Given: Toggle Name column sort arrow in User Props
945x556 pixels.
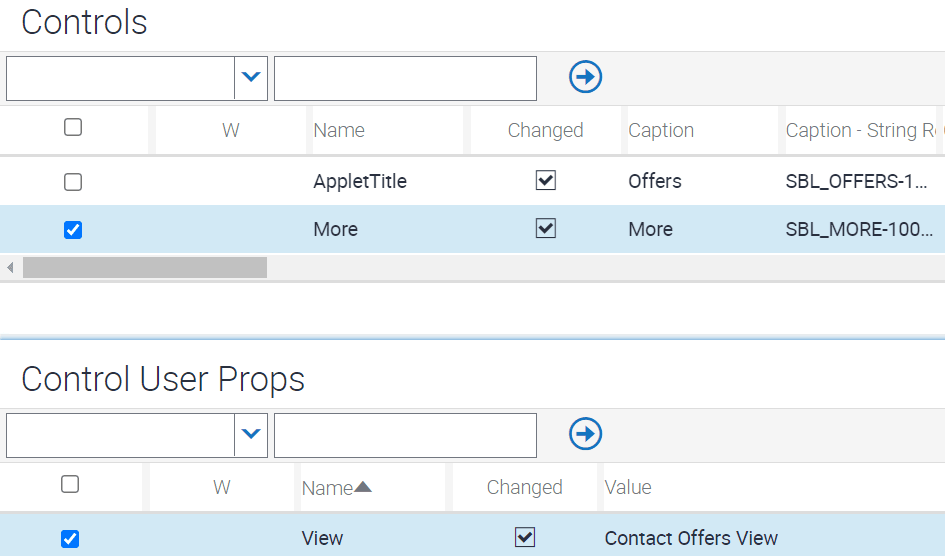Looking at the screenshot, I should 363,487.
